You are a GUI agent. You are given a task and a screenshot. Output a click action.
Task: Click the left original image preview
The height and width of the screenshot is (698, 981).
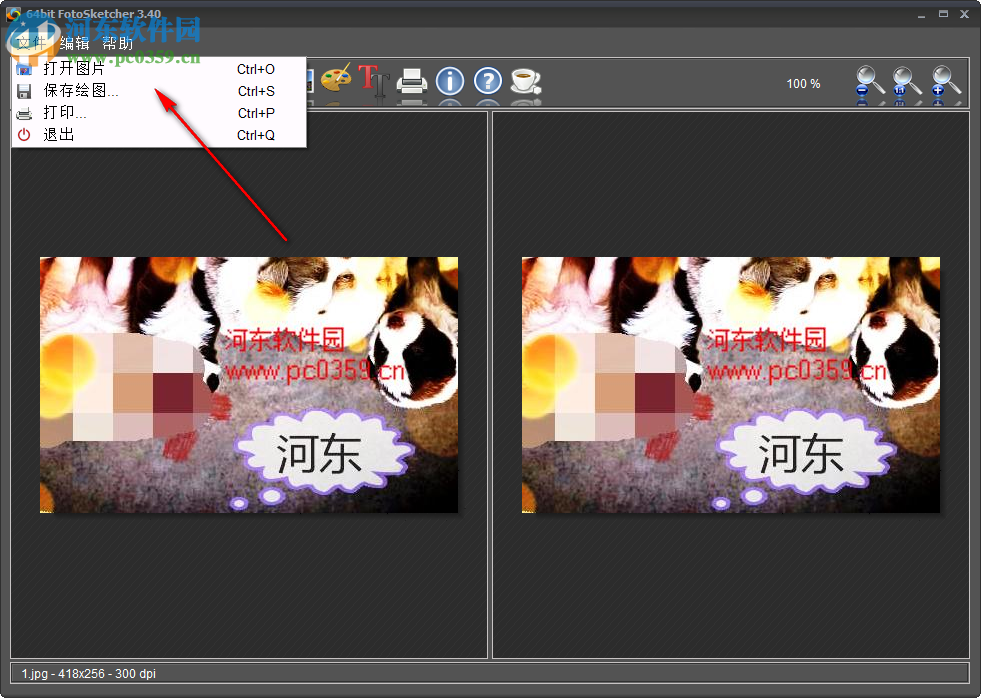(248, 385)
